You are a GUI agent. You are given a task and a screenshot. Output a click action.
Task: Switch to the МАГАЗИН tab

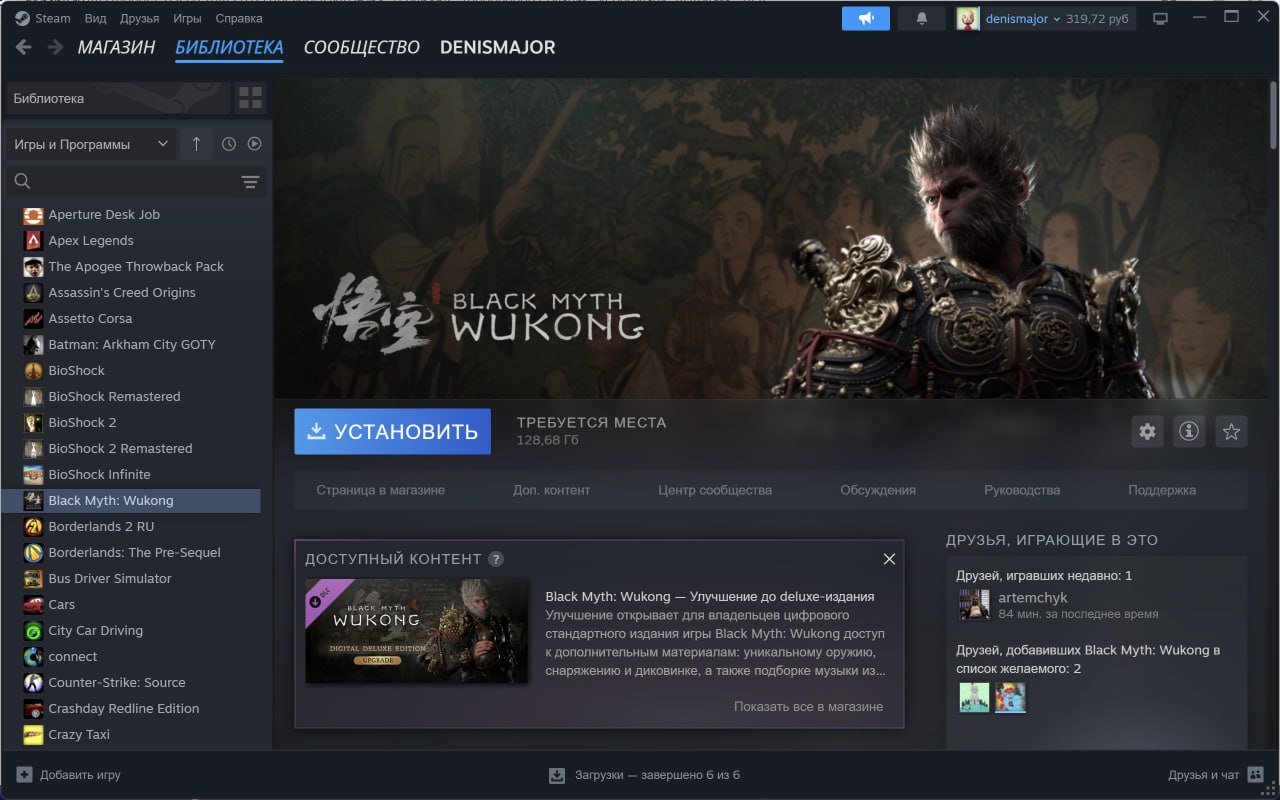click(x=116, y=47)
